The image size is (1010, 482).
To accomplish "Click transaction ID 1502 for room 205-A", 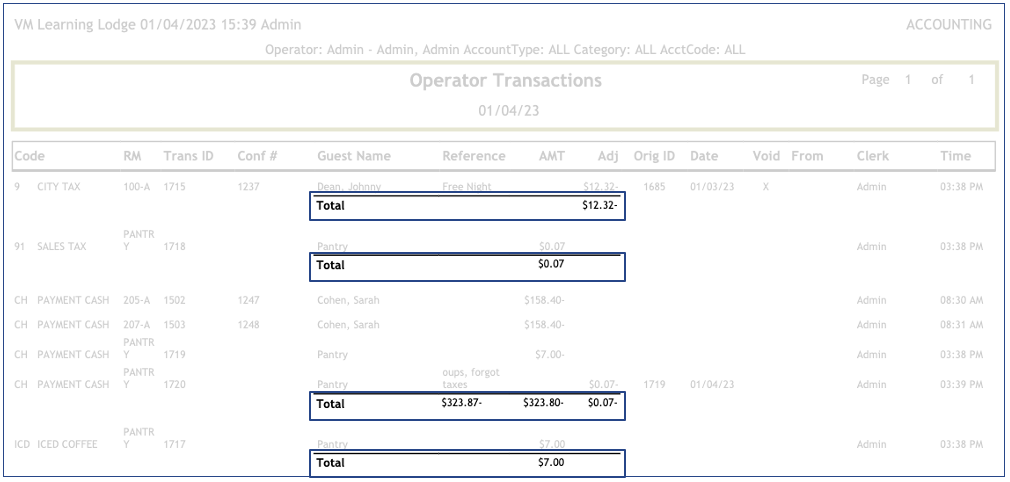I will pos(176,300).
